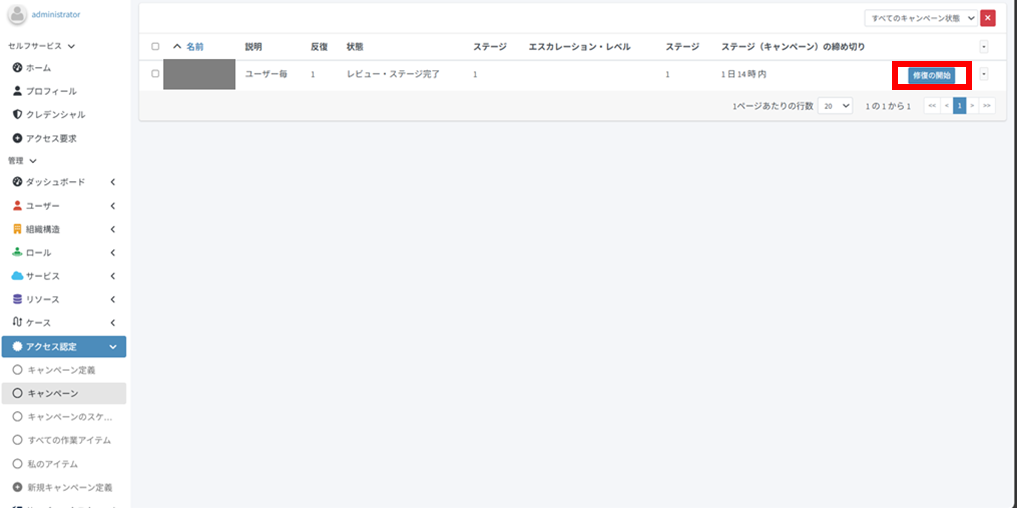1017x508 pixels.
Task: Sort by the 名前 column header
Action: 195,47
